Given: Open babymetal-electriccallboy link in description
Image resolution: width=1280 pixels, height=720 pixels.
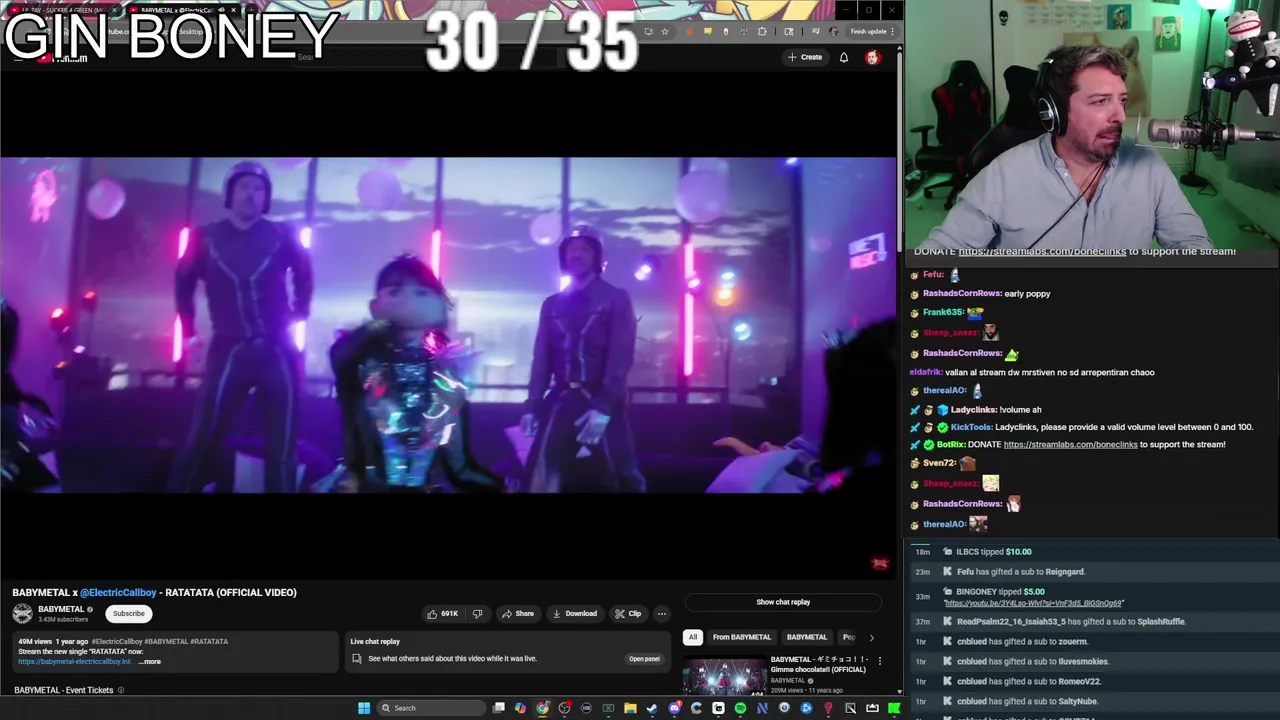Looking at the screenshot, I should tap(74, 661).
